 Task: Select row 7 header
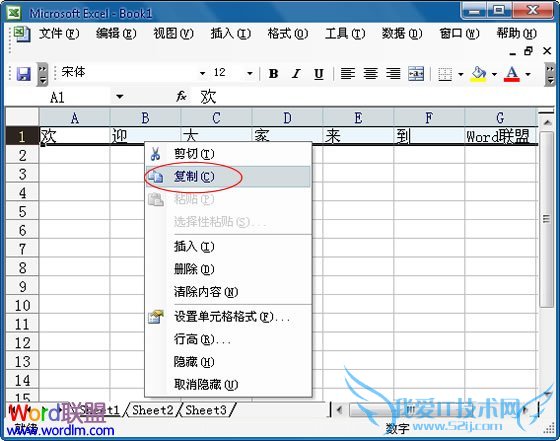coord(22,249)
